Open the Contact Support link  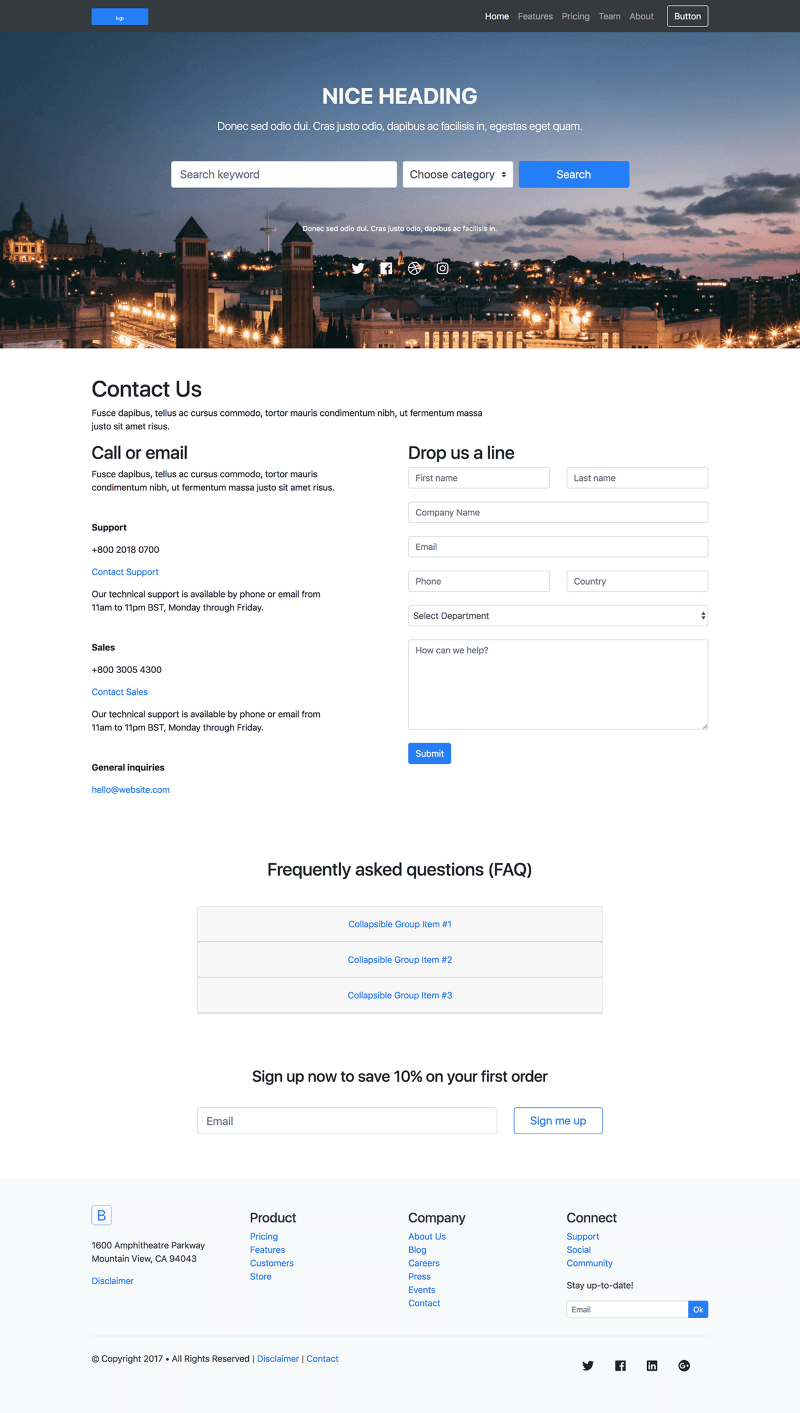pyautogui.click(x=125, y=572)
